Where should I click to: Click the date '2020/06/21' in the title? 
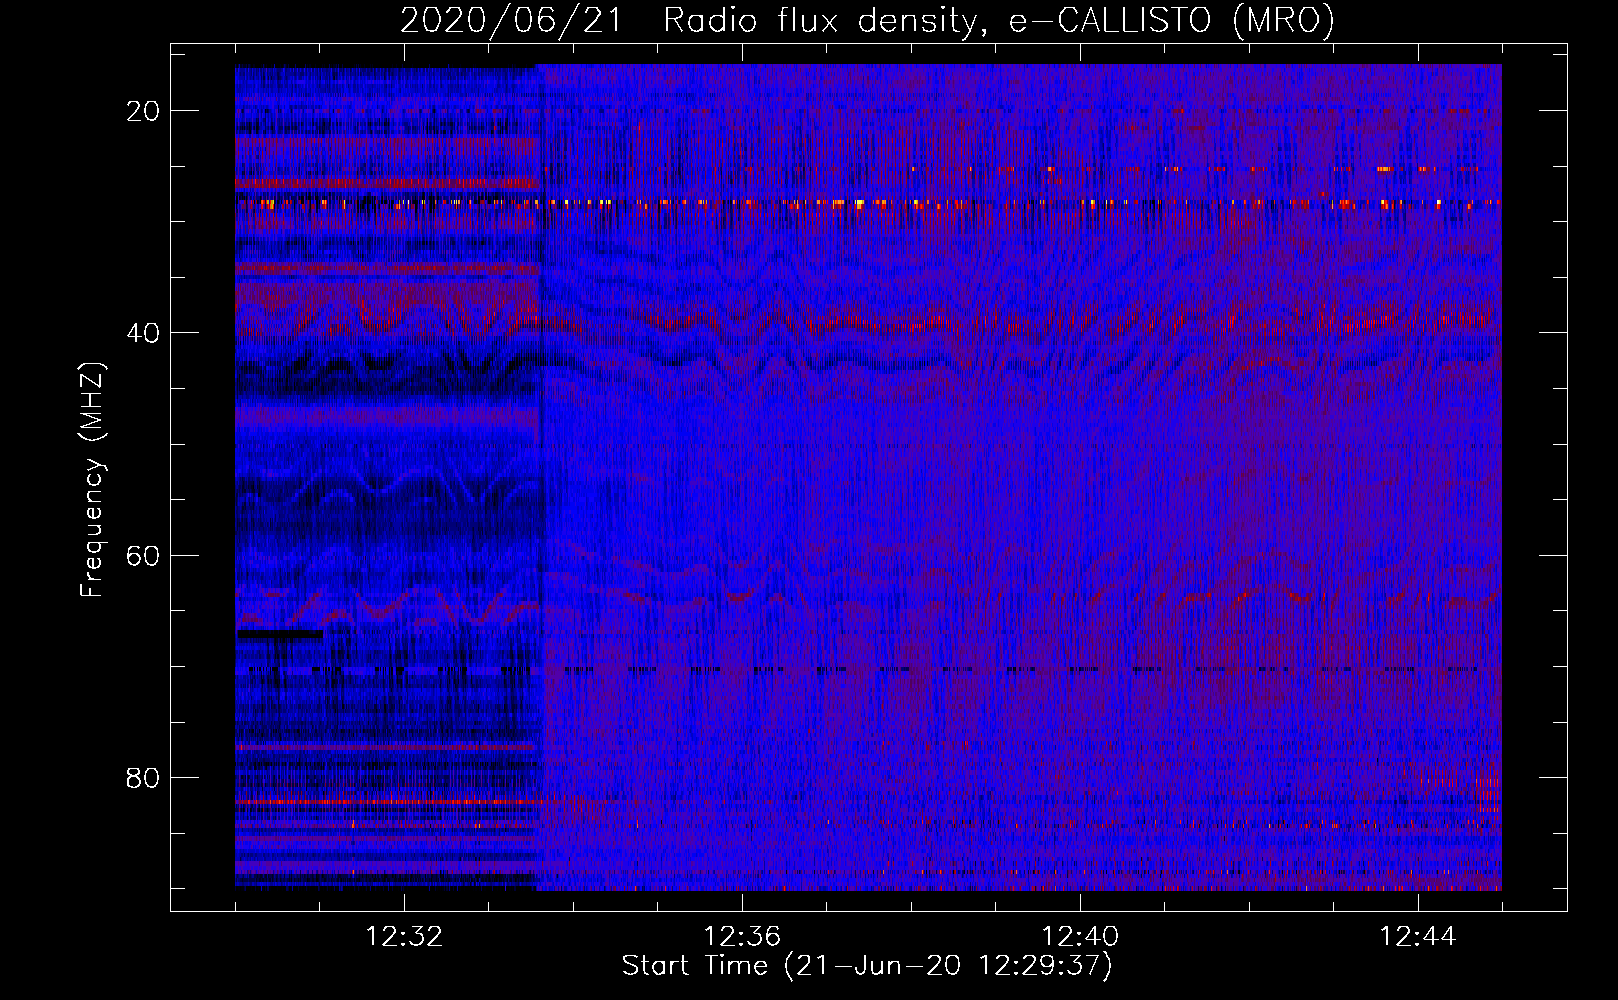(x=510, y=20)
